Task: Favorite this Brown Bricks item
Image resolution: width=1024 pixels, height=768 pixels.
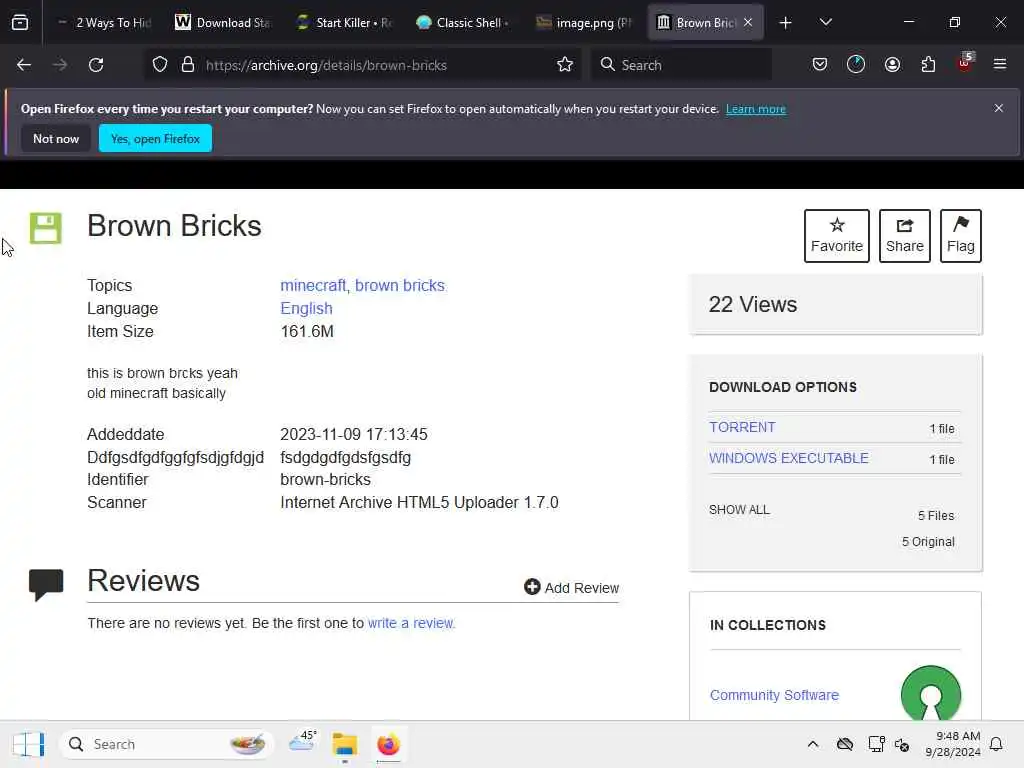Action: click(x=837, y=236)
